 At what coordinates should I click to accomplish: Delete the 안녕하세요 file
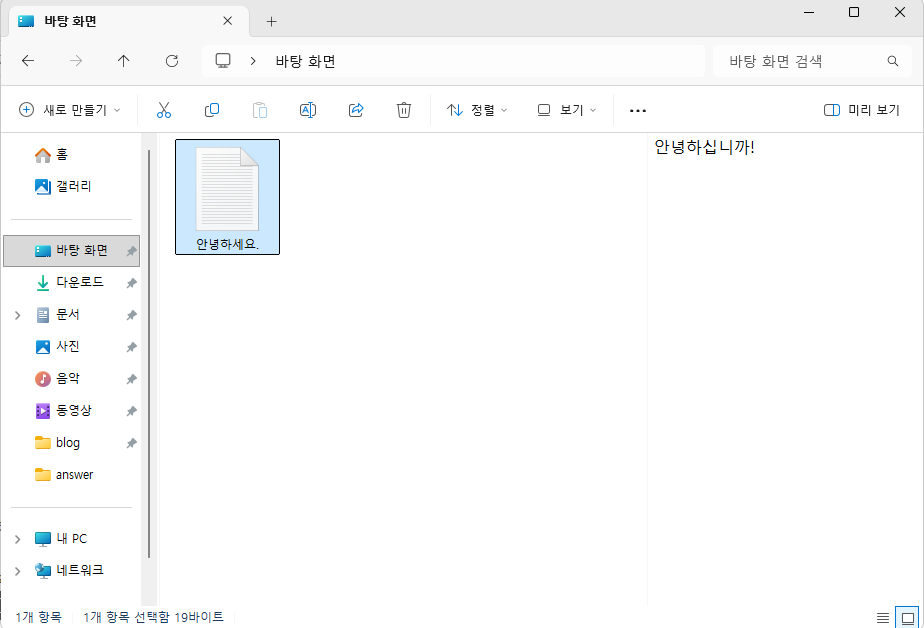[x=404, y=110]
